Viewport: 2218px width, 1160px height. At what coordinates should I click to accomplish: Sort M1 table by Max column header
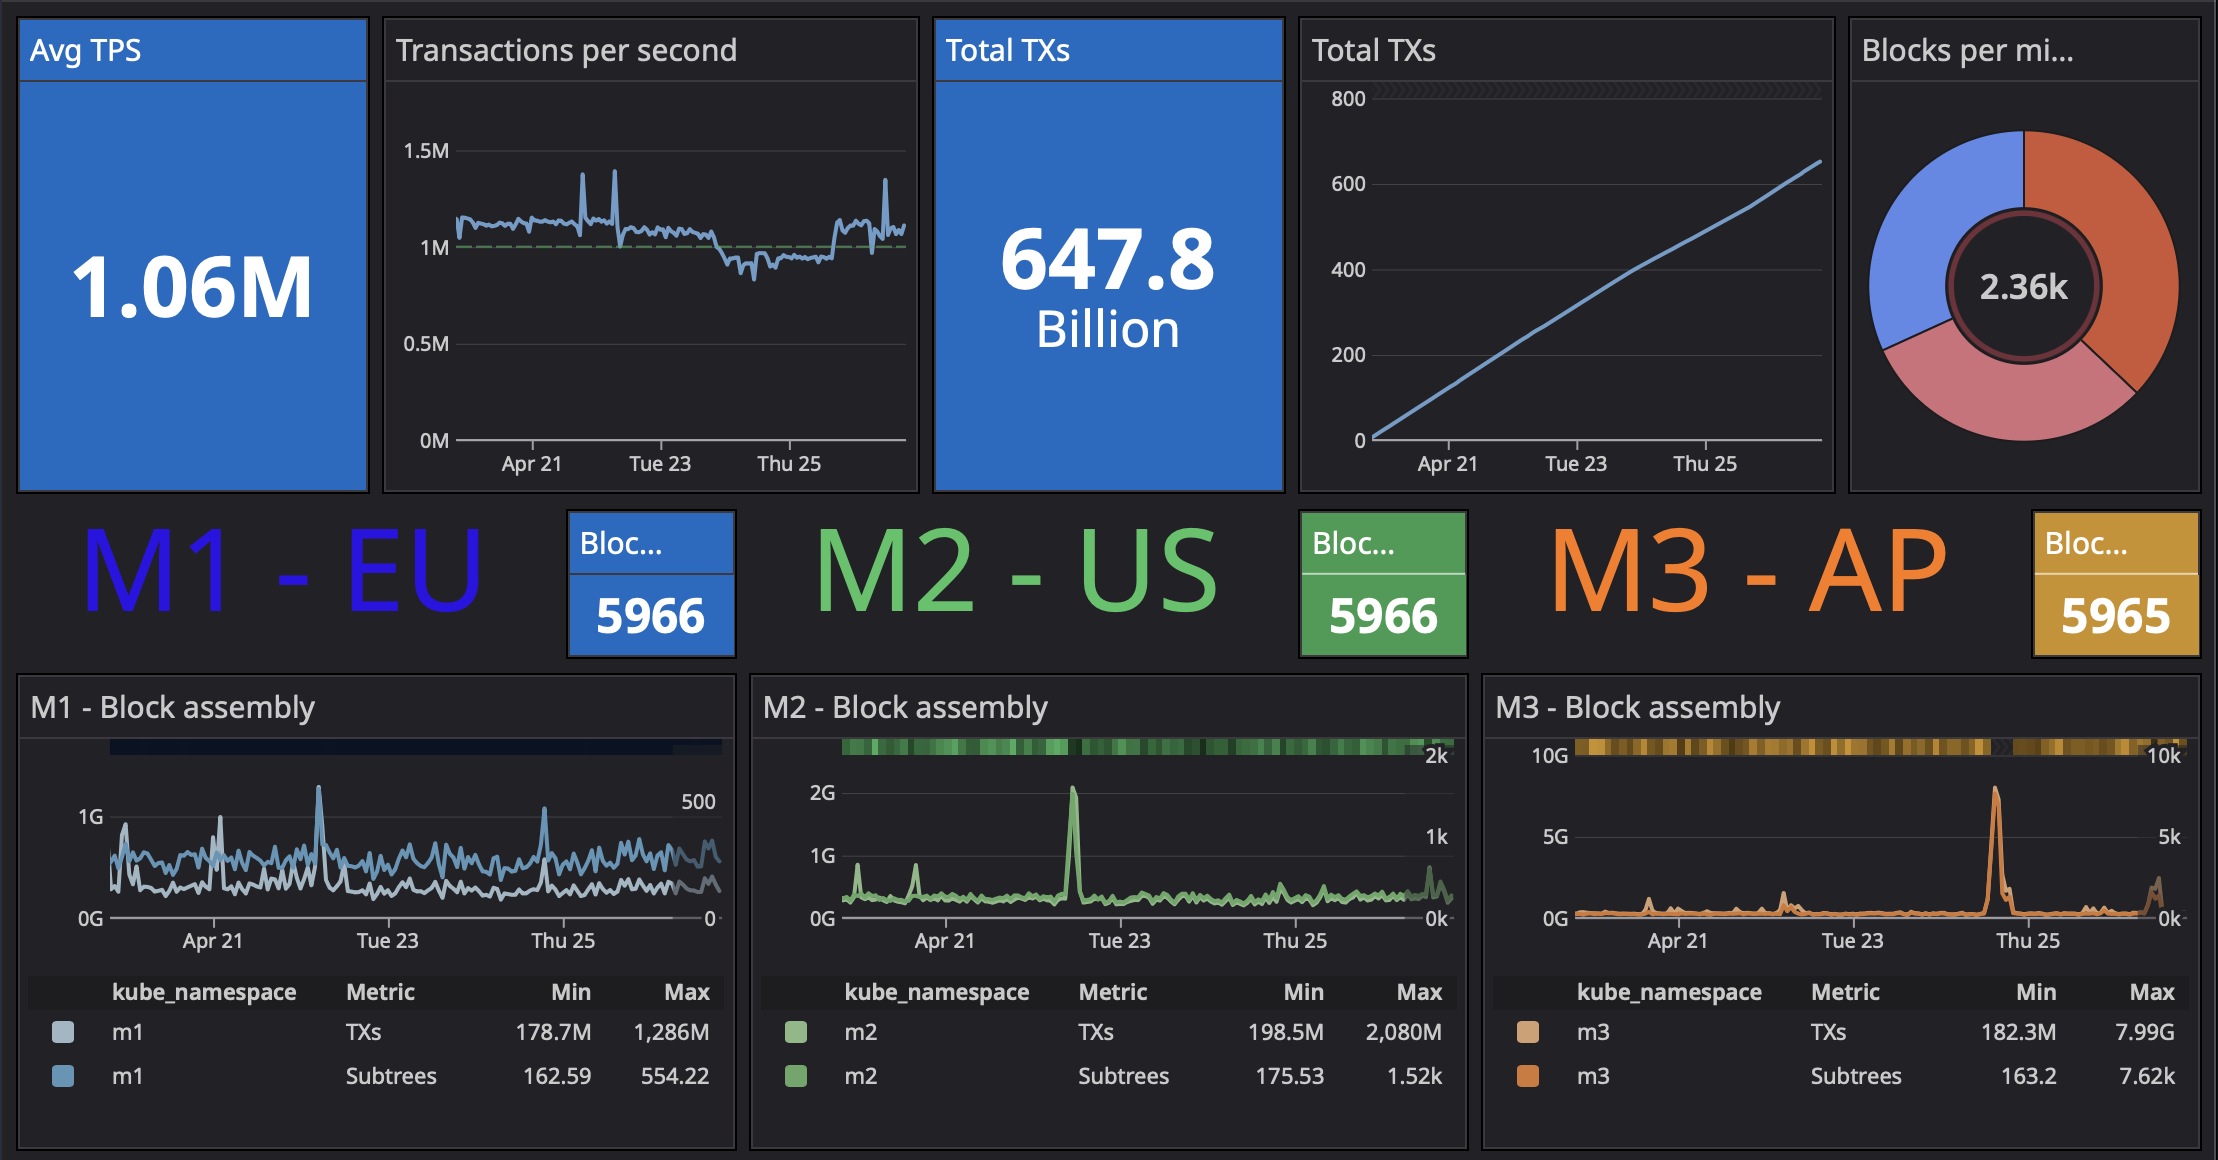(x=687, y=992)
